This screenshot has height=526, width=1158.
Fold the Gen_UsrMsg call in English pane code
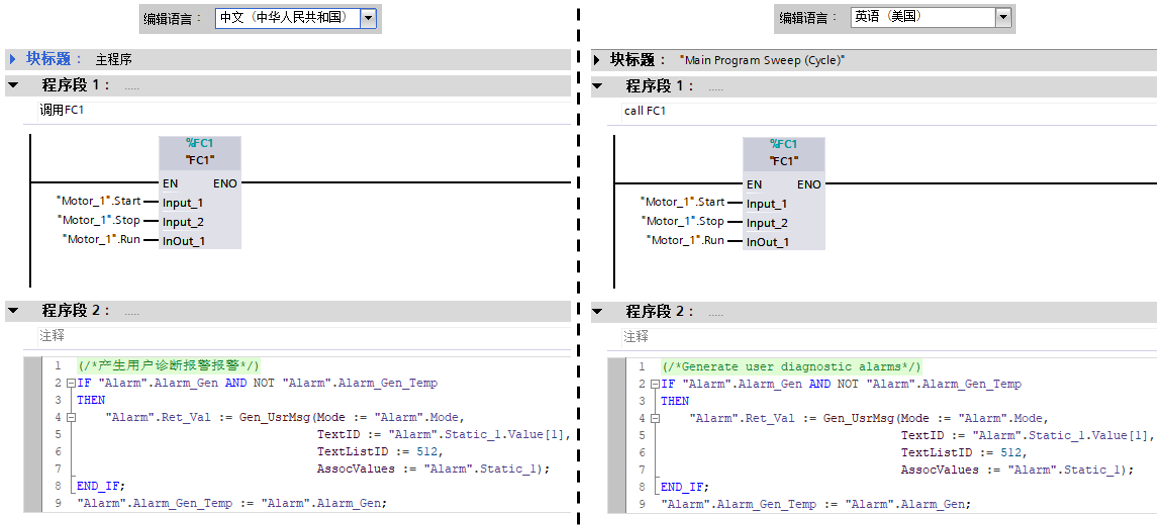tap(655, 418)
